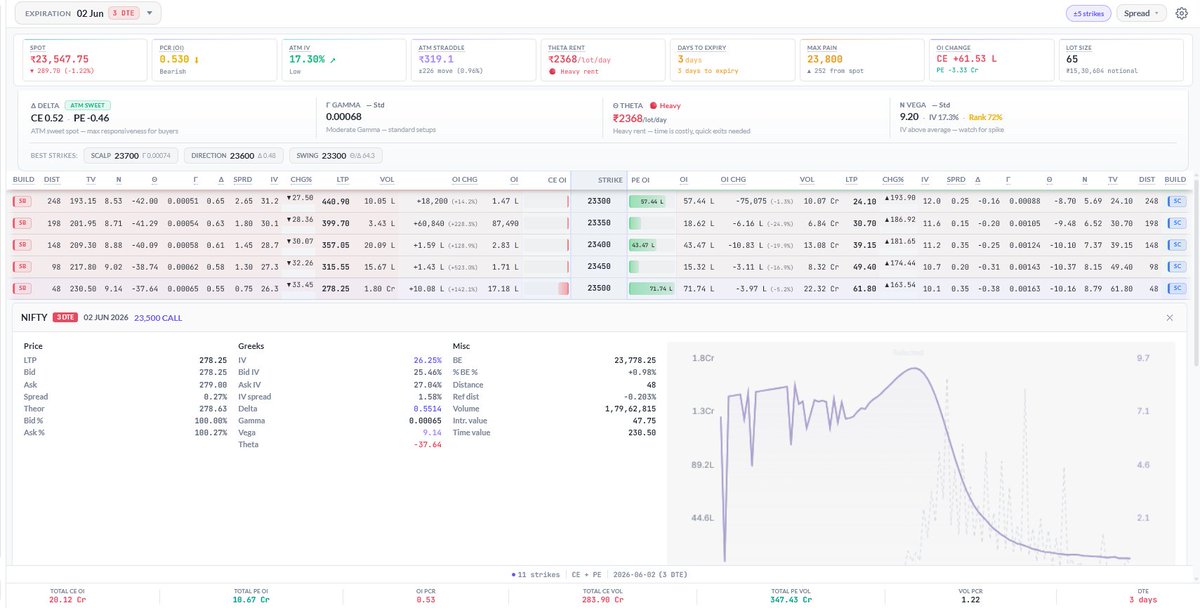1200x608 pixels.
Task: Click the CE OI column header
Action: click(555, 180)
